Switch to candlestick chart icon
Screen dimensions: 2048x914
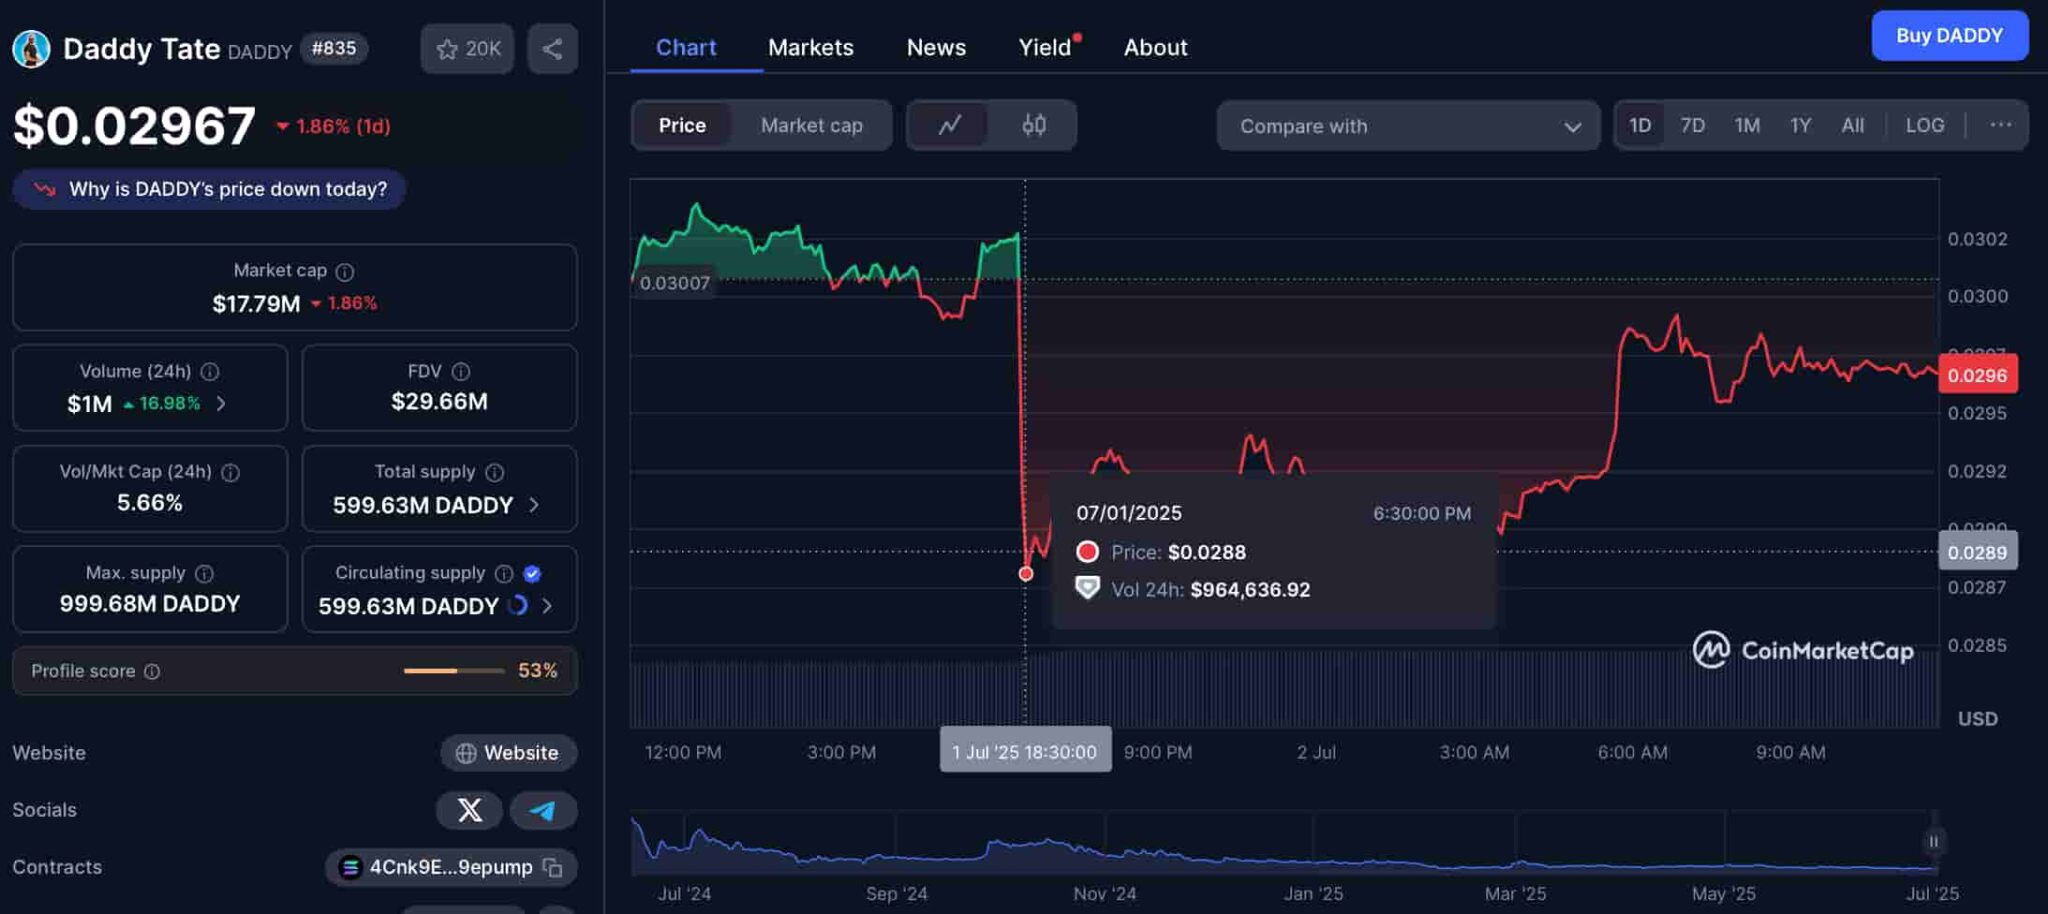[1034, 125]
